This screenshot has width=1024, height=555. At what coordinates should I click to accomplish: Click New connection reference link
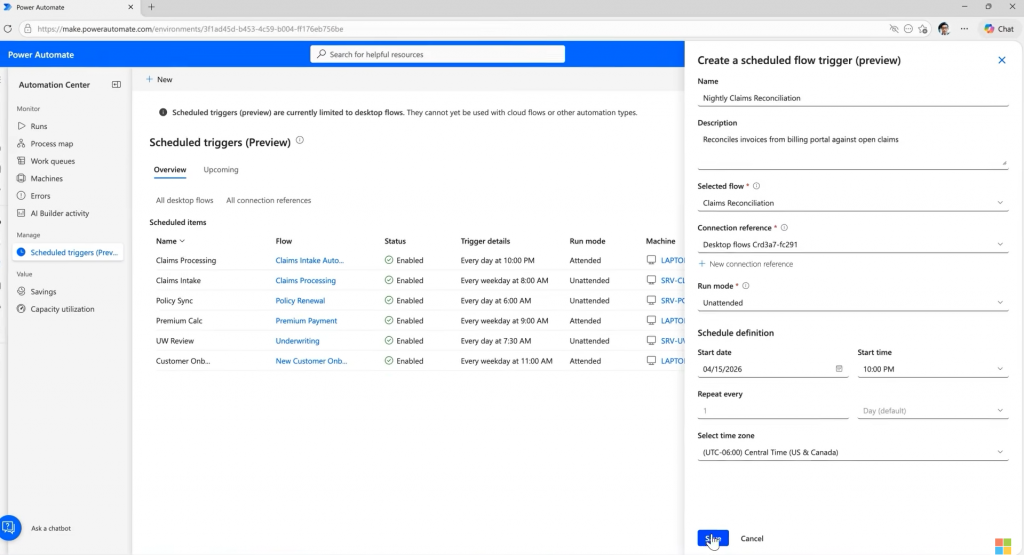click(x=746, y=264)
